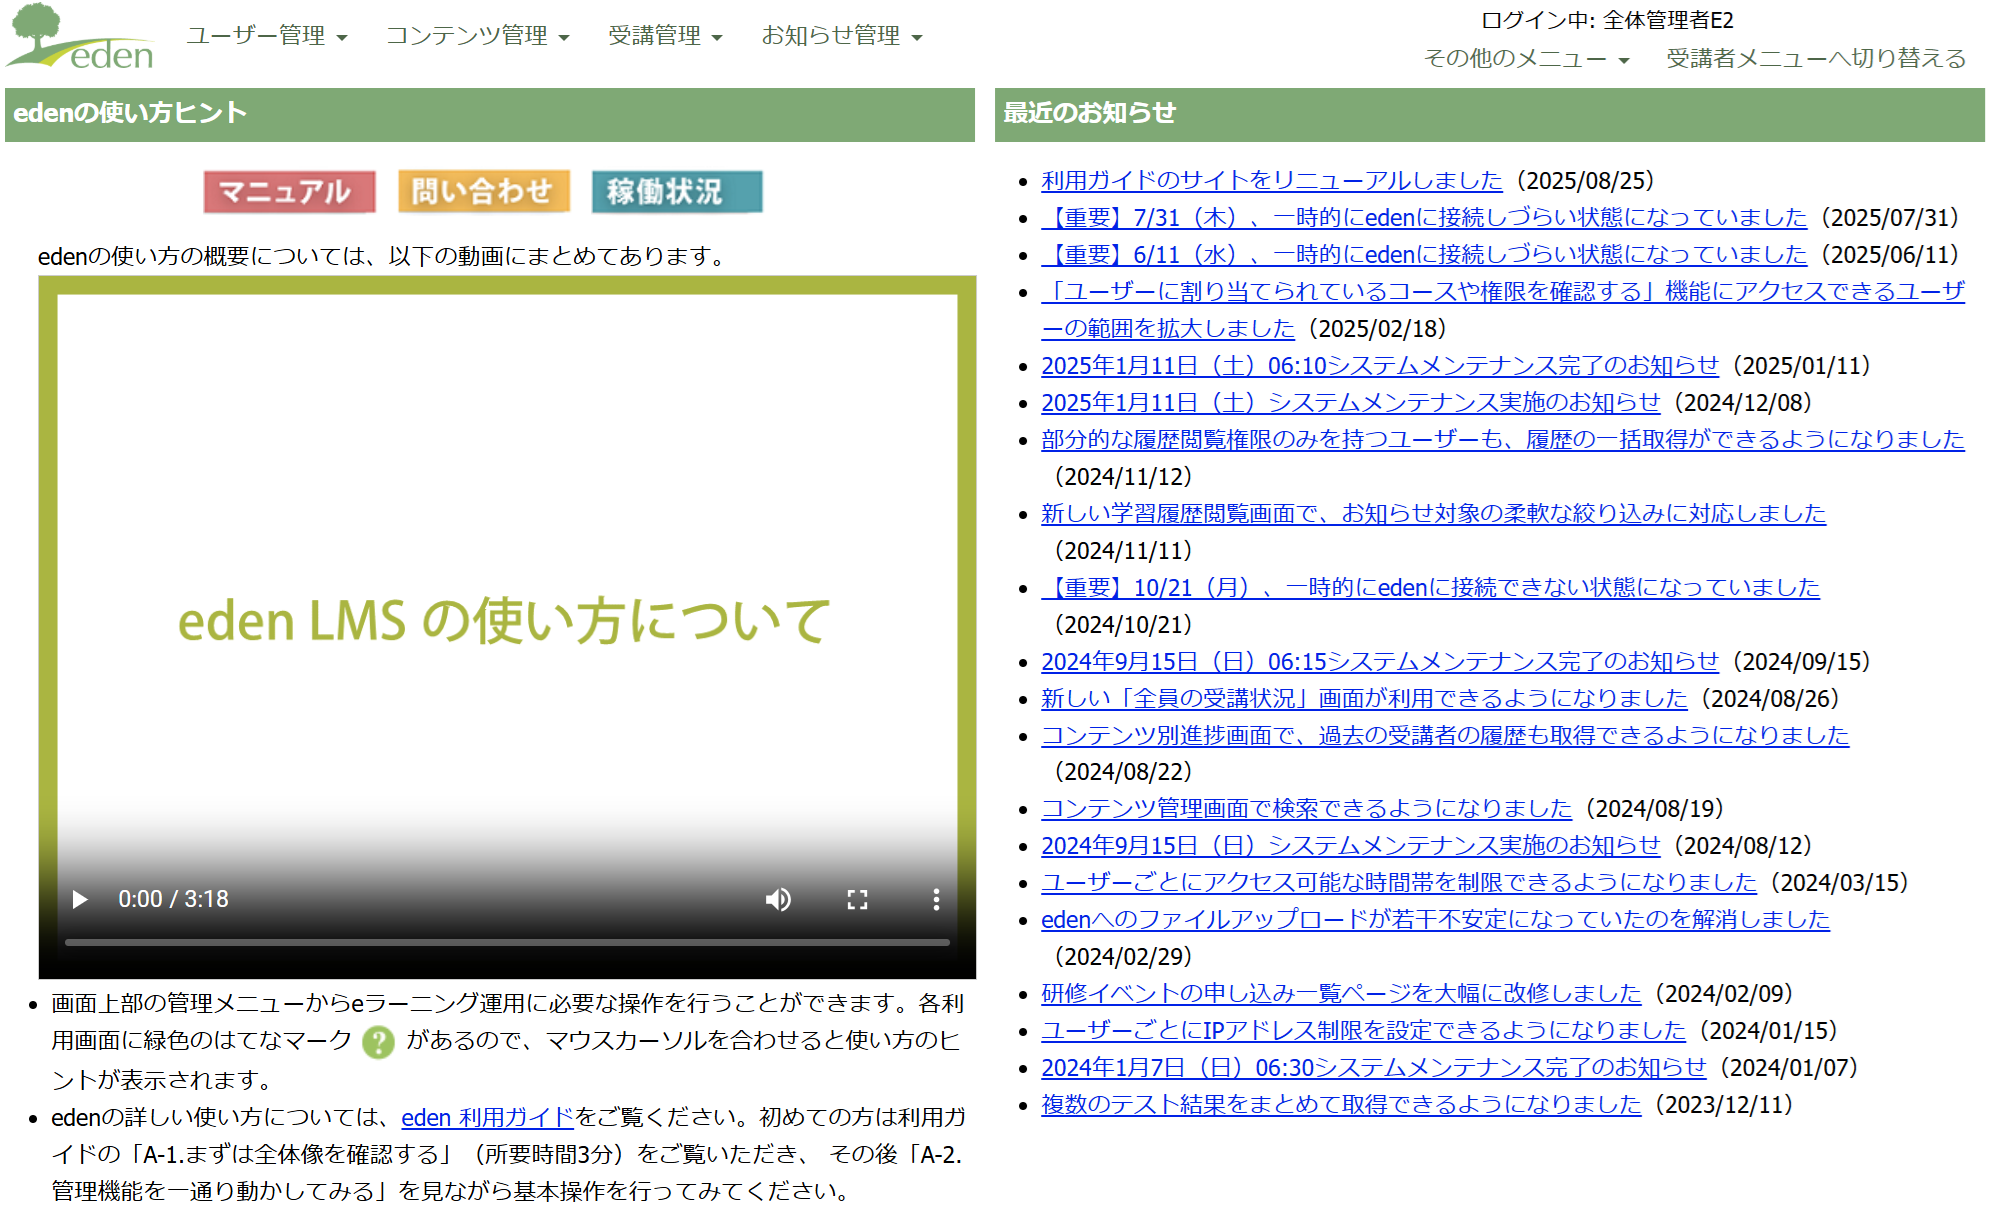Viewport: 1999px width, 1213px height.
Task: Click the 問い合わせ button
Action: 484,191
